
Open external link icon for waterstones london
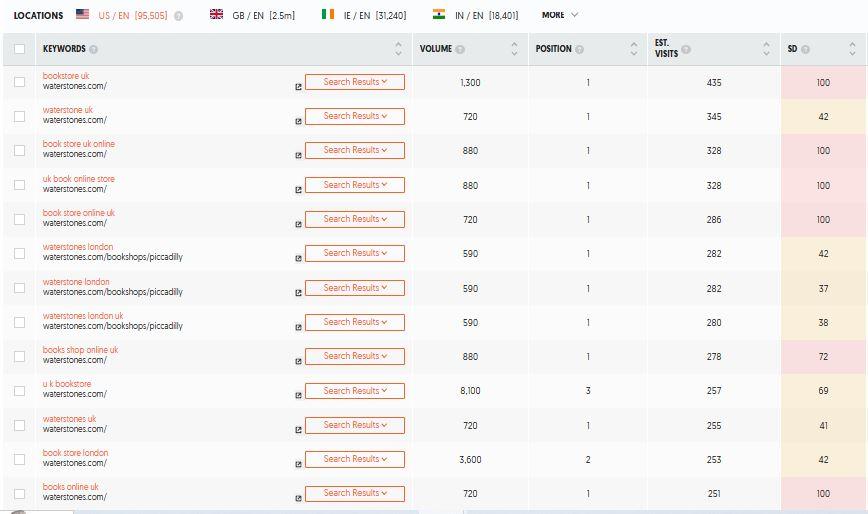[x=298, y=258]
